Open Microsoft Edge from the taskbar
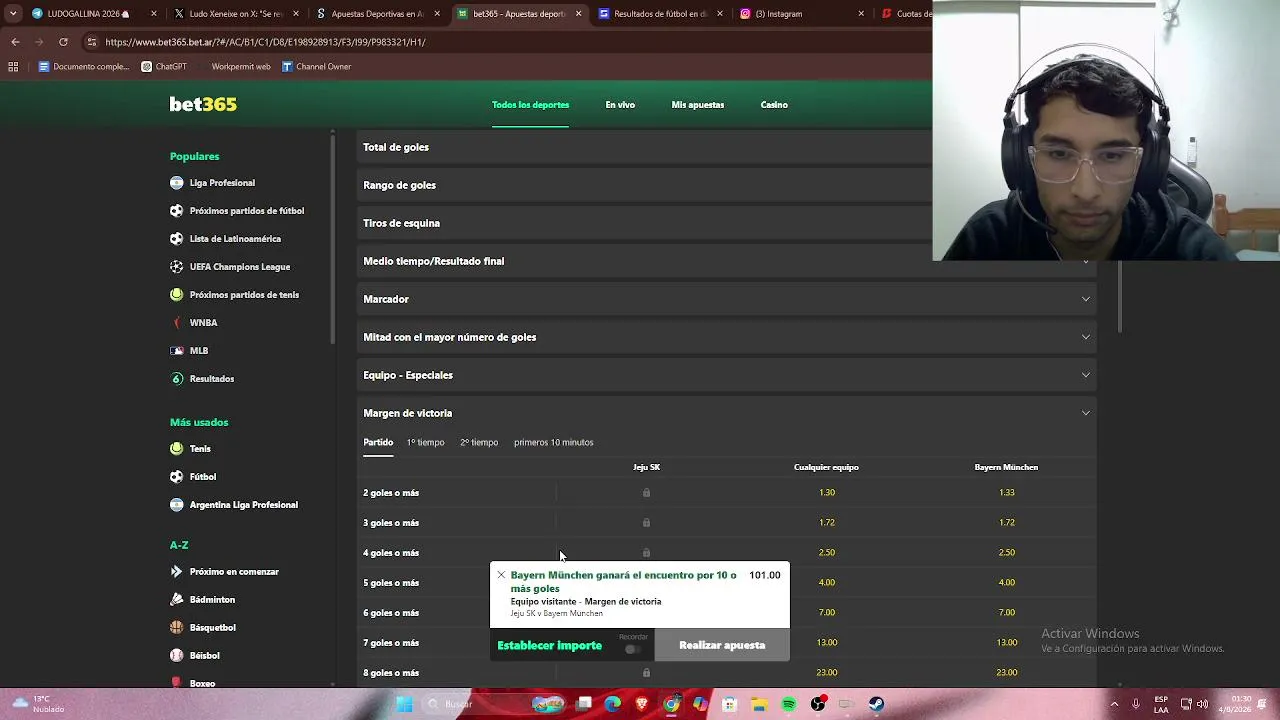This screenshot has height=720, width=1280. tap(612, 704)
